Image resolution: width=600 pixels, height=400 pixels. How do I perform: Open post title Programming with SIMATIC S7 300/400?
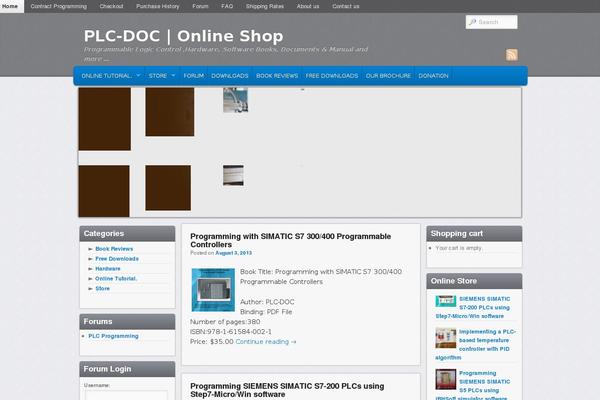[x=290, y=240]
